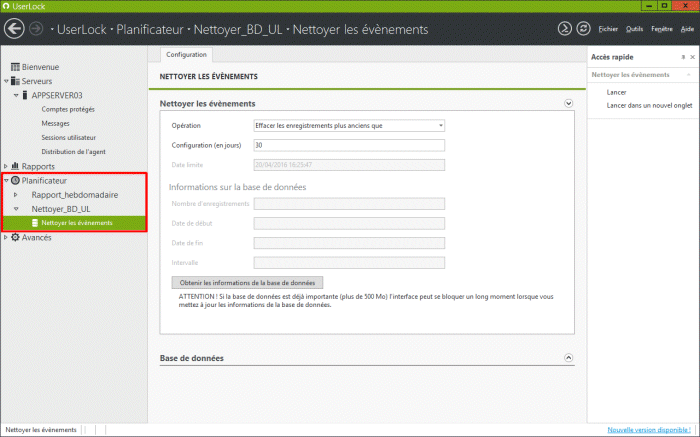Viewport: 700px width, 437px height.
Task: Click the Nettoyer les évènements status bar text
Action: [41, 429]
